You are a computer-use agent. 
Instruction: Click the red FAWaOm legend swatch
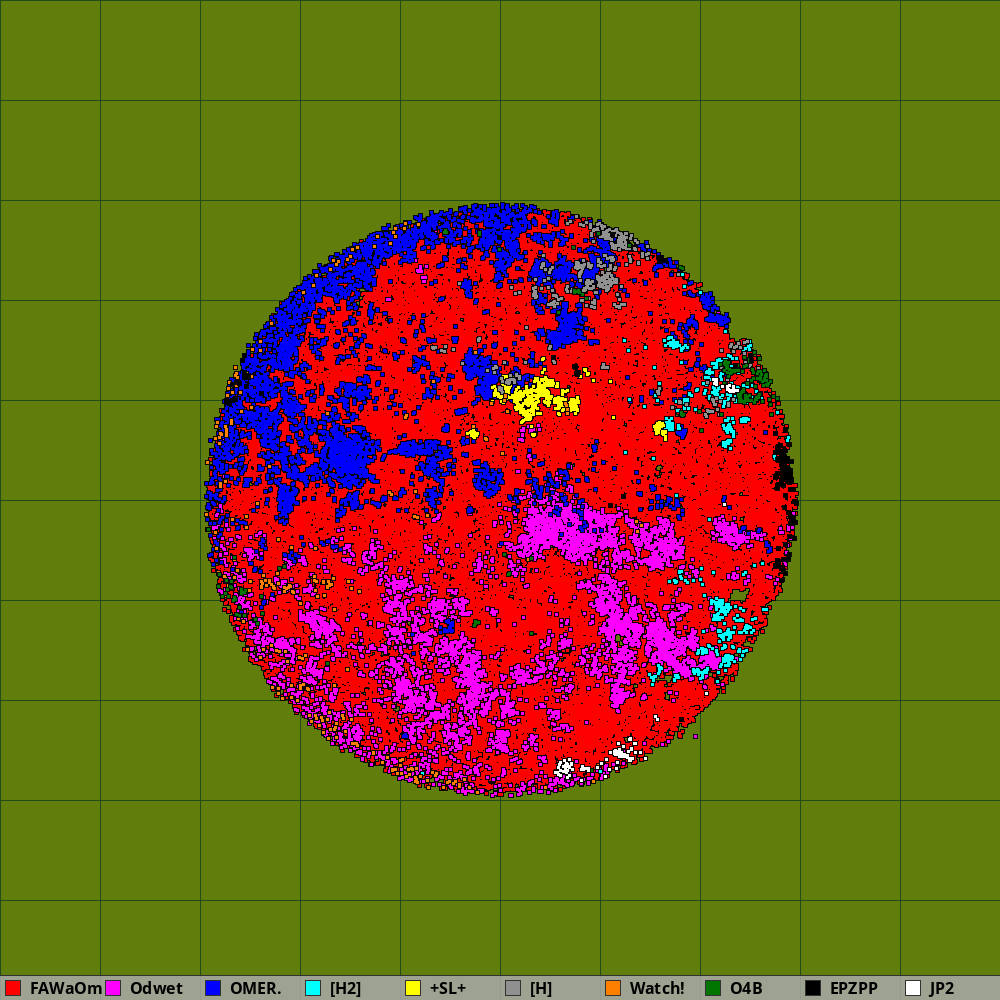pos(13,988)
